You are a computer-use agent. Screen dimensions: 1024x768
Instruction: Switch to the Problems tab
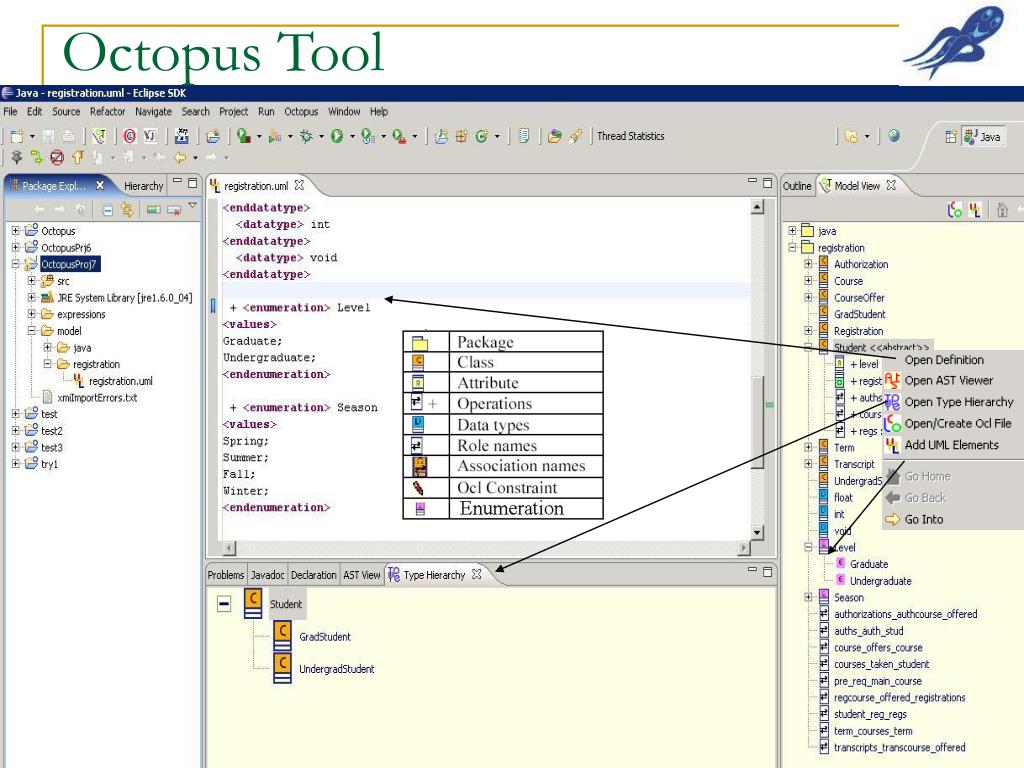[226, 575]
